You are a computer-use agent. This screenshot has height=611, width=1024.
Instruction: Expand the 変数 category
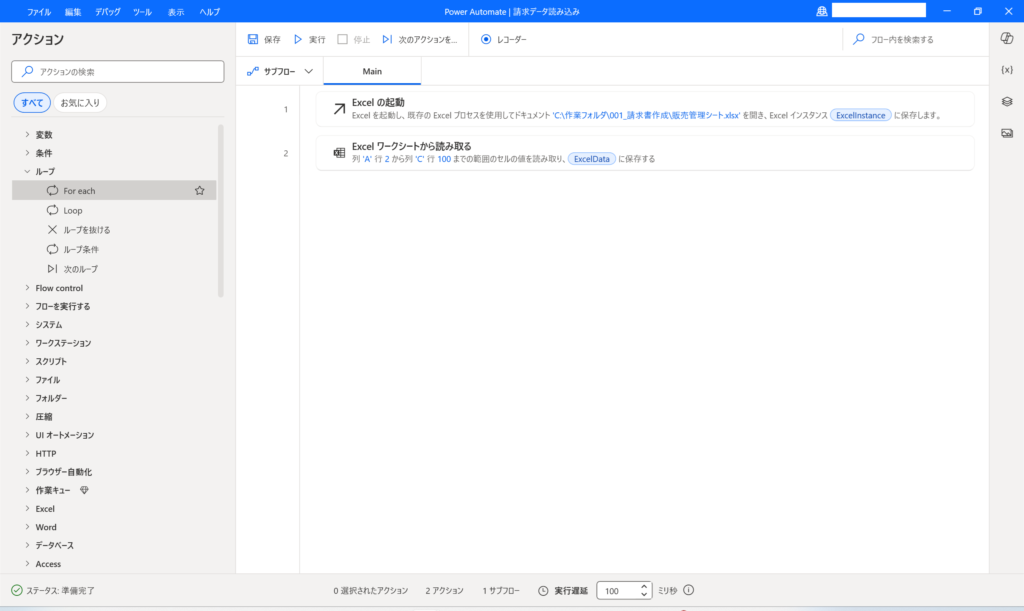point(27,134)
